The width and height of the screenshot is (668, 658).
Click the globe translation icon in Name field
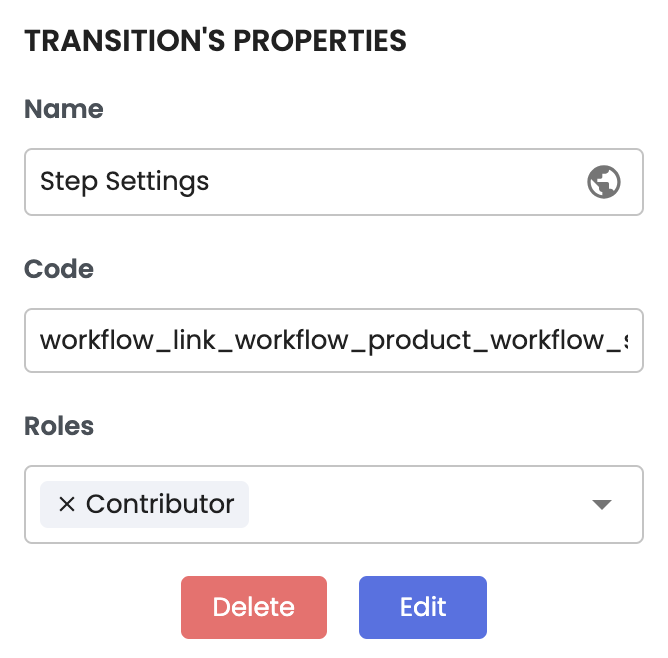pyautogui.click(x=603, y=182)
